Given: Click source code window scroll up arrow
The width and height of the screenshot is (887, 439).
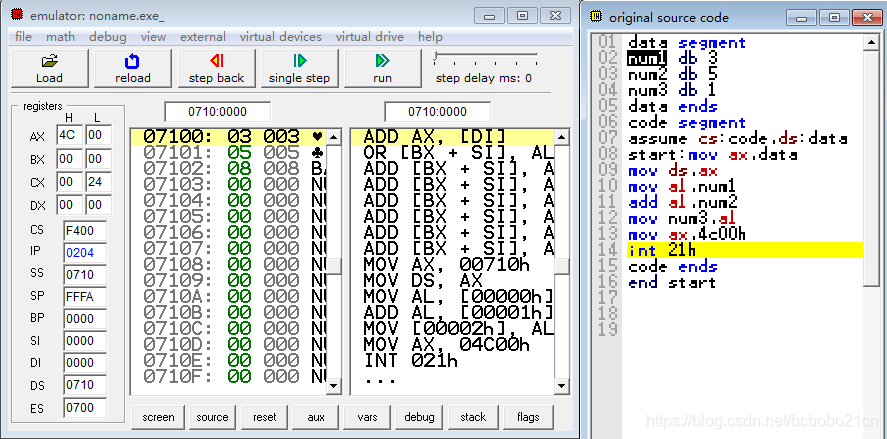Looking at the screenshot, I should [x=871, y=42].
